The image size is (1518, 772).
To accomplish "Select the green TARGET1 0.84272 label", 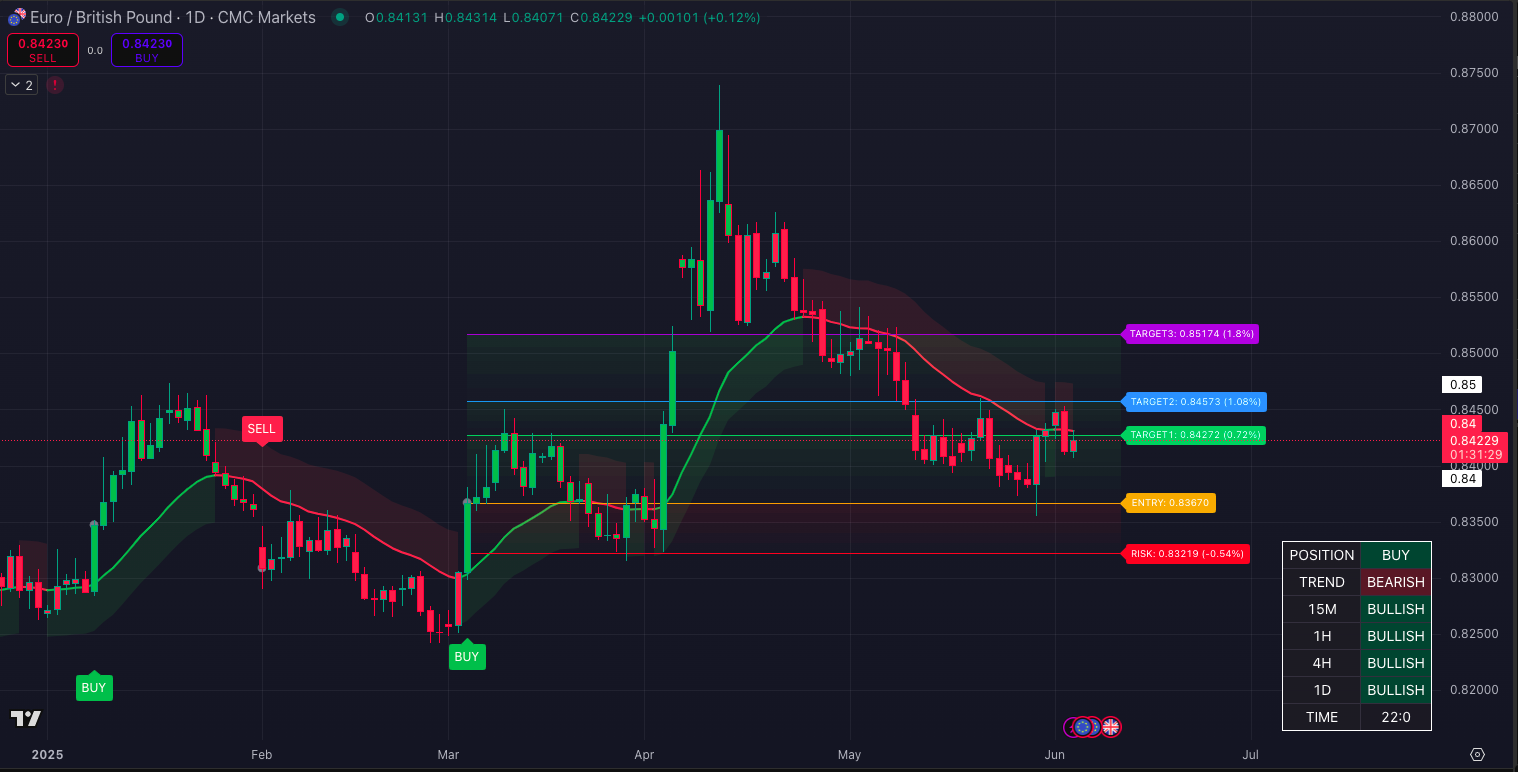I will [1195, 436].
